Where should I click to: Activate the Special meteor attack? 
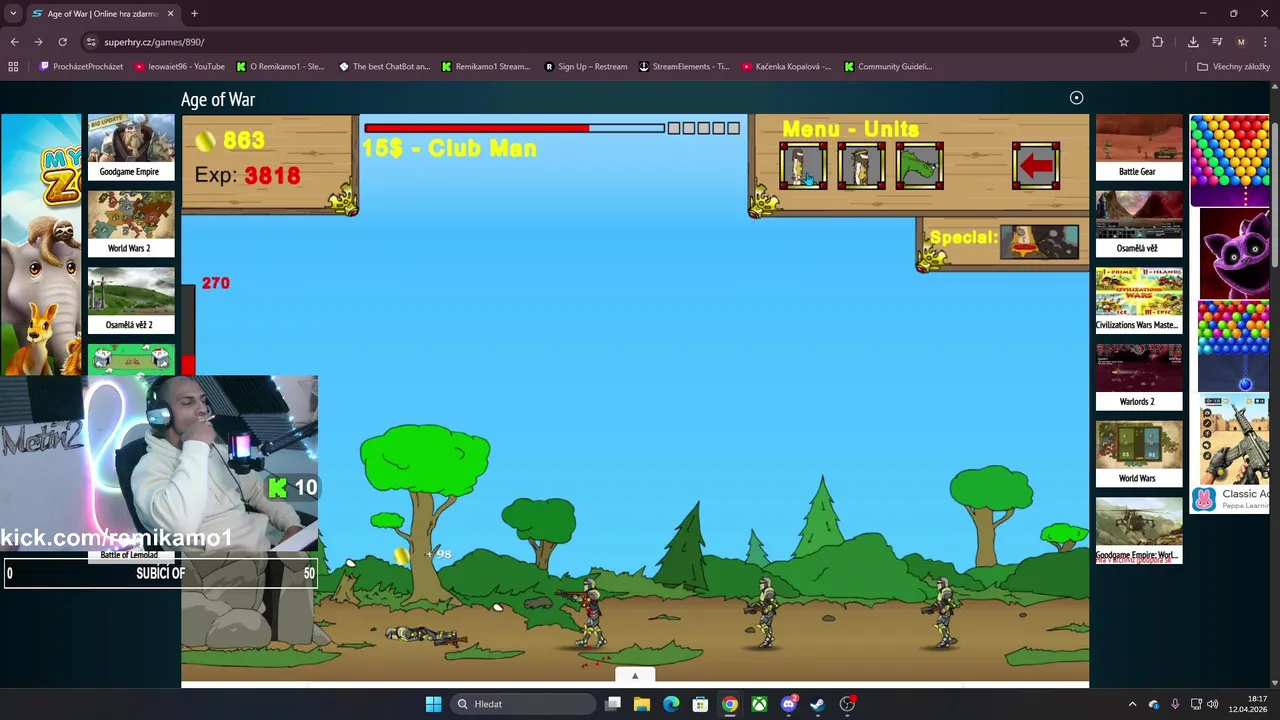tap(1040, 242)
